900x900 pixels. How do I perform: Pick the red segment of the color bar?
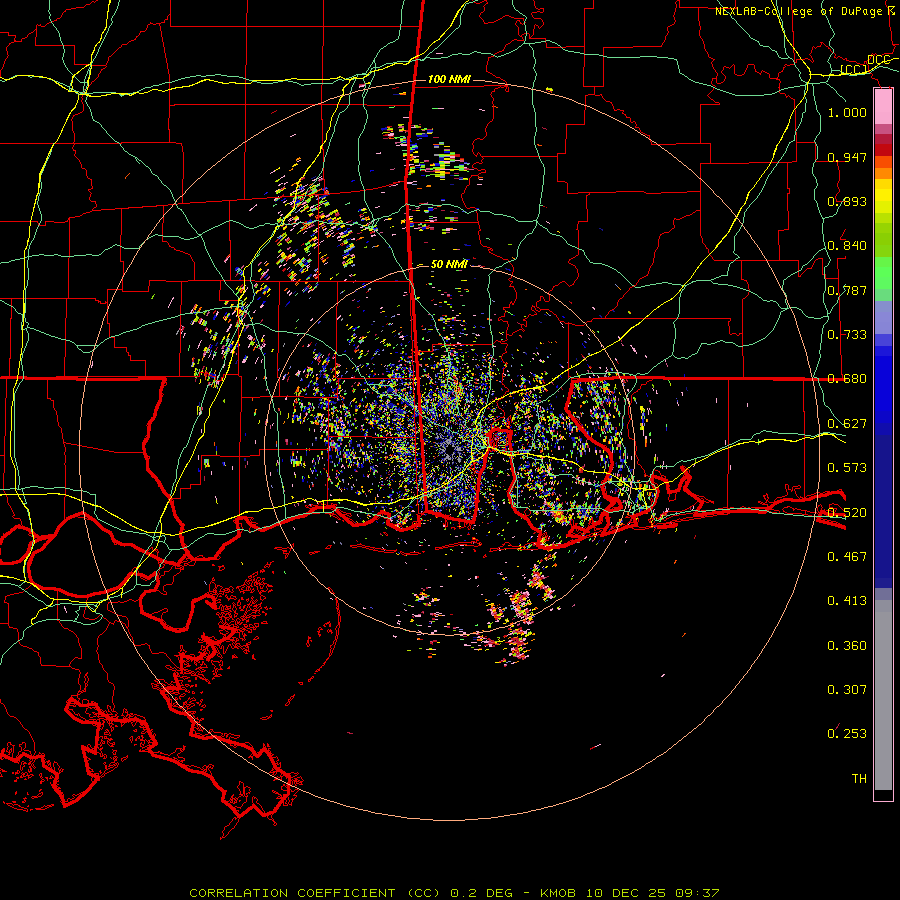pyautogui.click(x=883, y=150)
